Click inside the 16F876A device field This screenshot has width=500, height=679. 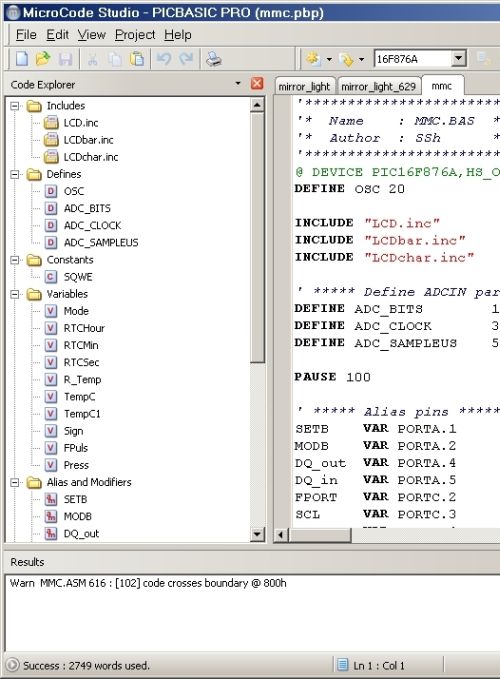[x=413, y=58]
